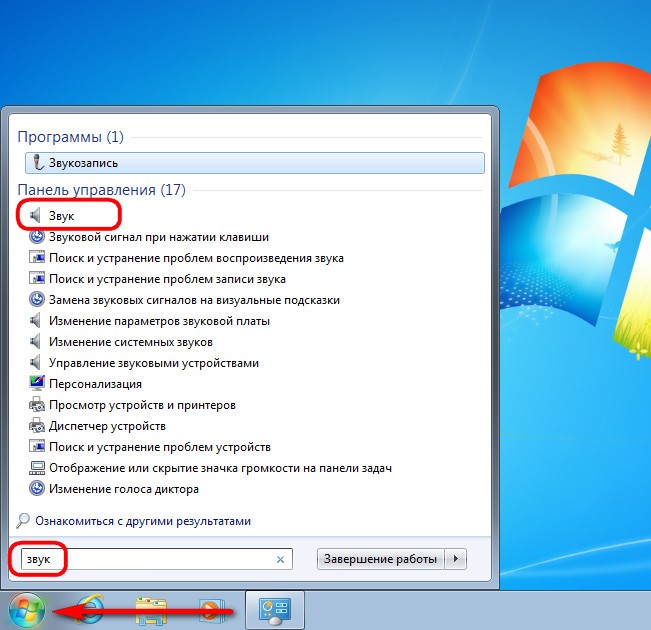The image size is (651, 630).
Task: Click into the search field containing звук
Action: click(150, 560)
